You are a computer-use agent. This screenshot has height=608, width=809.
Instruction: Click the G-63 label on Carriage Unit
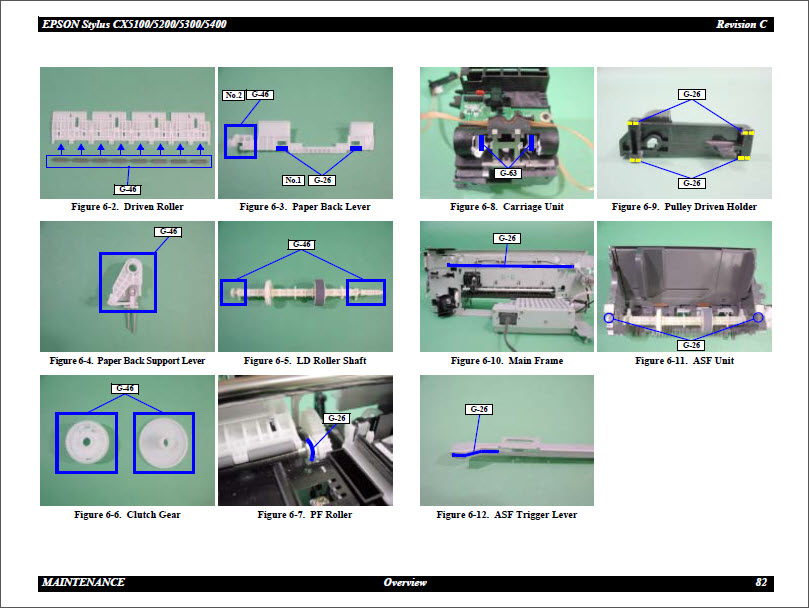(x=507, y=173)
